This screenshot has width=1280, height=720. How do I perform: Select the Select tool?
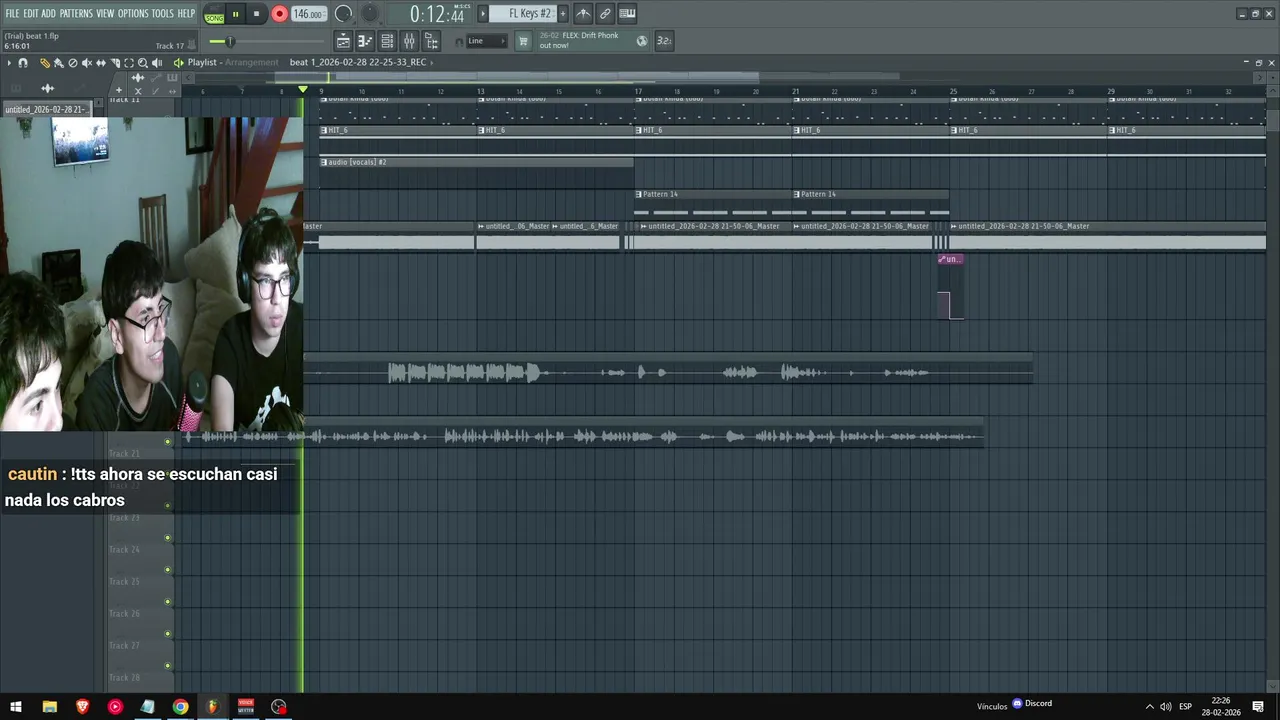click(128, 63)
